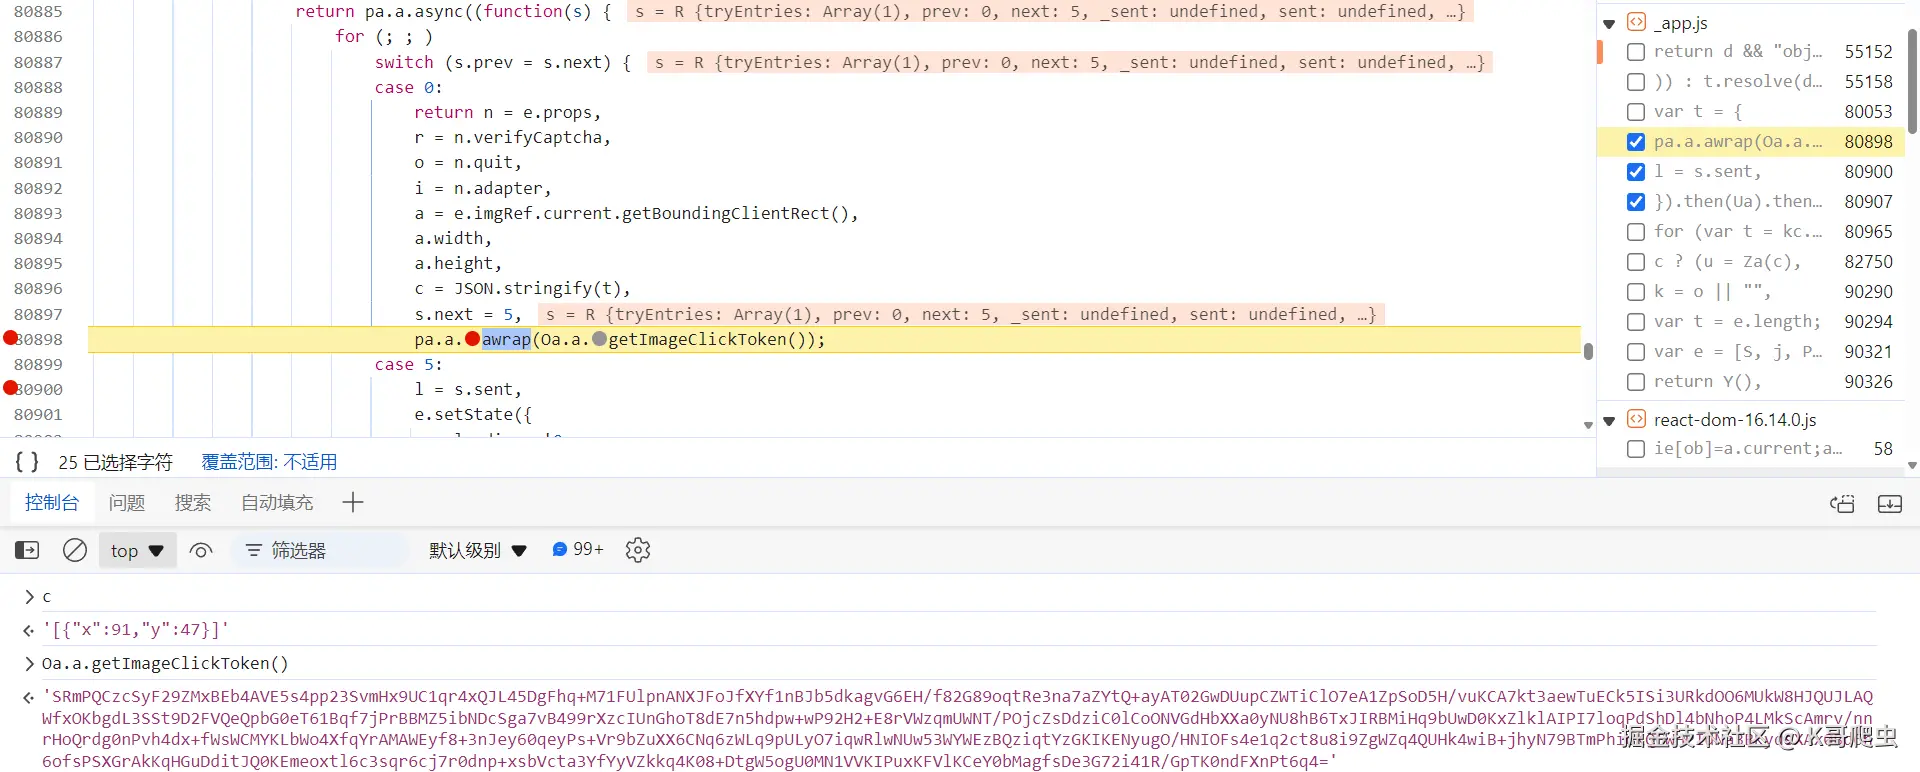Image resolution: width=1920 pixels, height=772 pixels.
Task: Click the inline red breakpoint before awrap
Action: tap(473, 339)
